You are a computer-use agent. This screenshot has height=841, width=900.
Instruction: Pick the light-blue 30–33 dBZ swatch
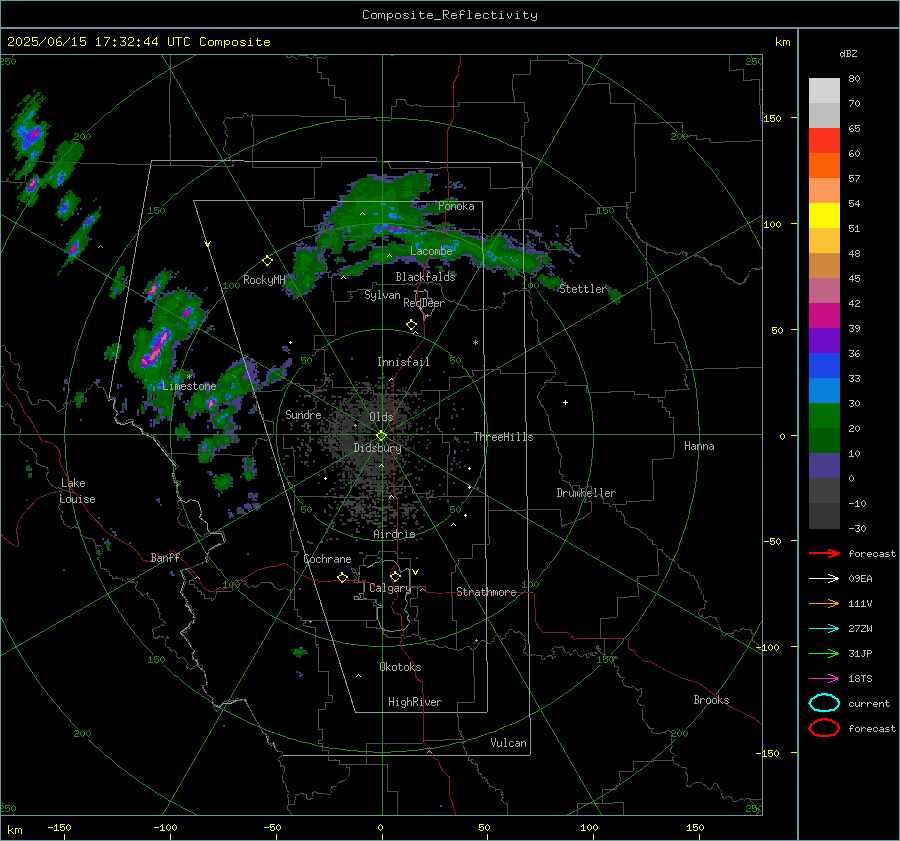[x=824, y=390]
